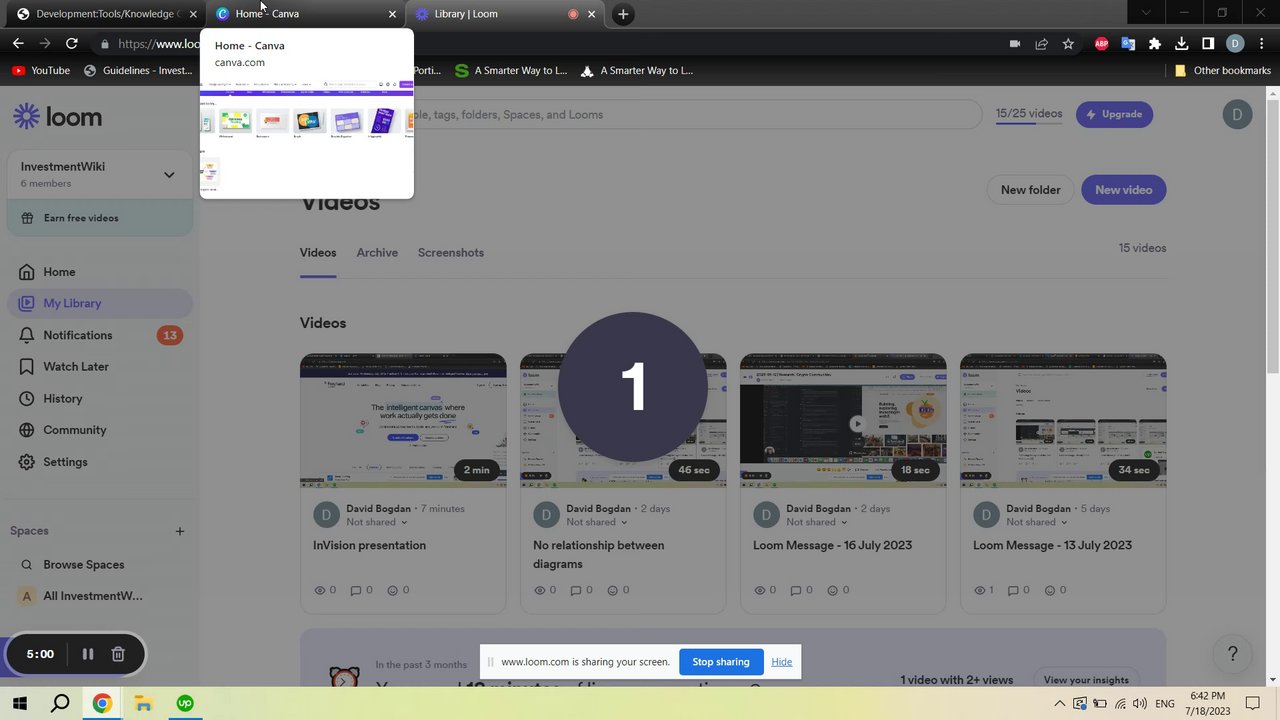This screenshot has width=1280, height=720.
Task: Reload the page in Chrome toolbar
Action: pyautogui.click(x=72, y=44)
